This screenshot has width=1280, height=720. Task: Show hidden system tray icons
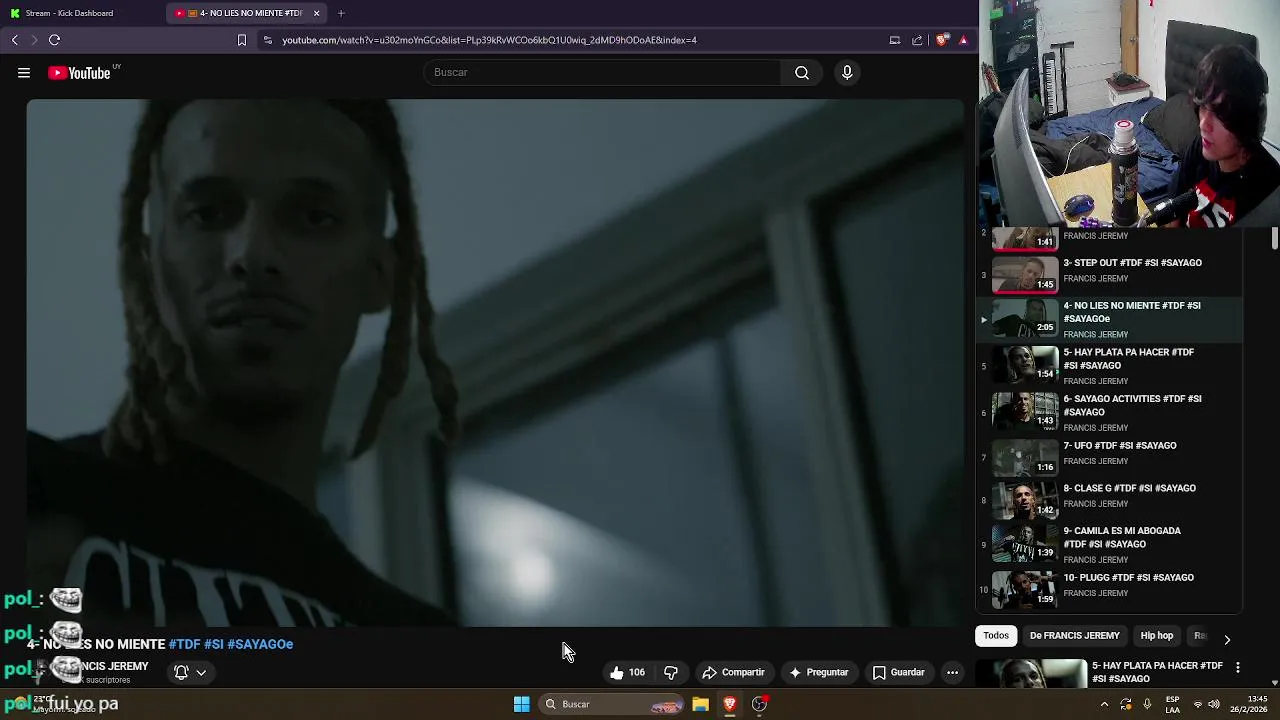(1105, 704)
